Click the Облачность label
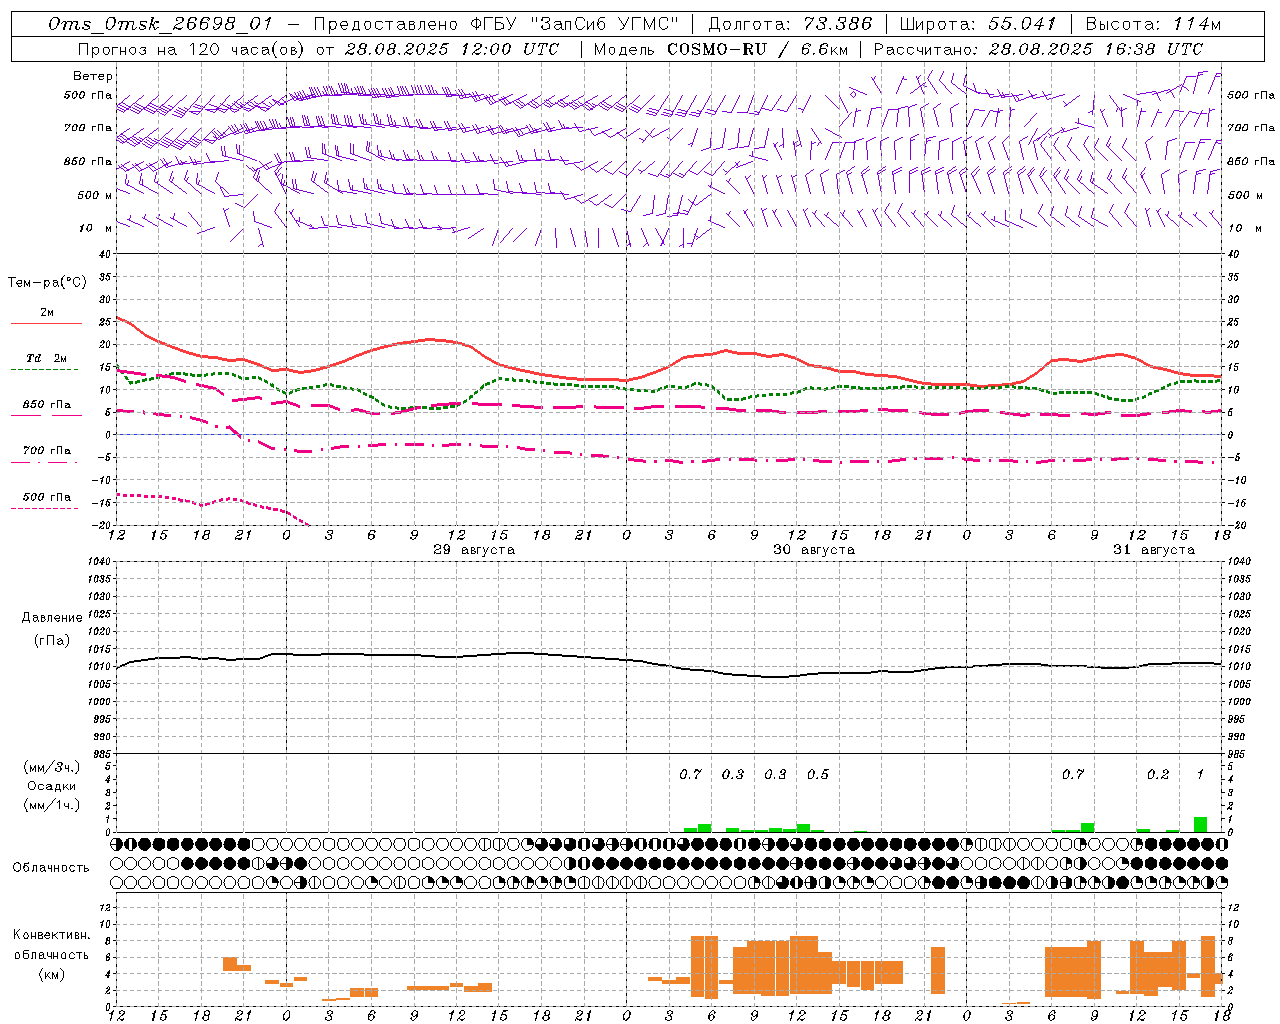1280x1024 pixels. click(x=51, y=867)
